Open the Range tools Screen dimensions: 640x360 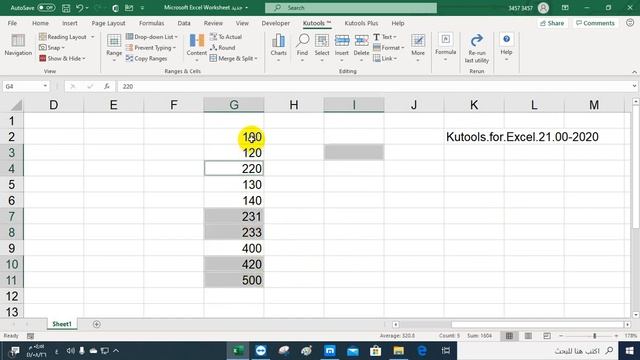[x=114, y=48]
